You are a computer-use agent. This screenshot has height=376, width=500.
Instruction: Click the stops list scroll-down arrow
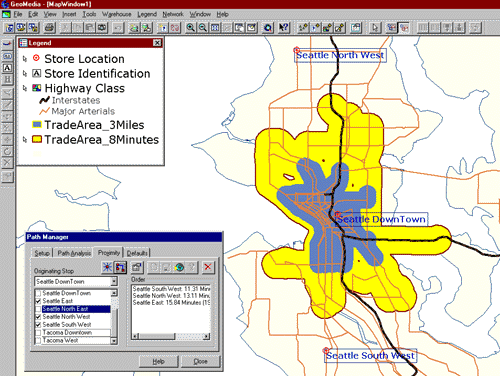click(114, 341)
